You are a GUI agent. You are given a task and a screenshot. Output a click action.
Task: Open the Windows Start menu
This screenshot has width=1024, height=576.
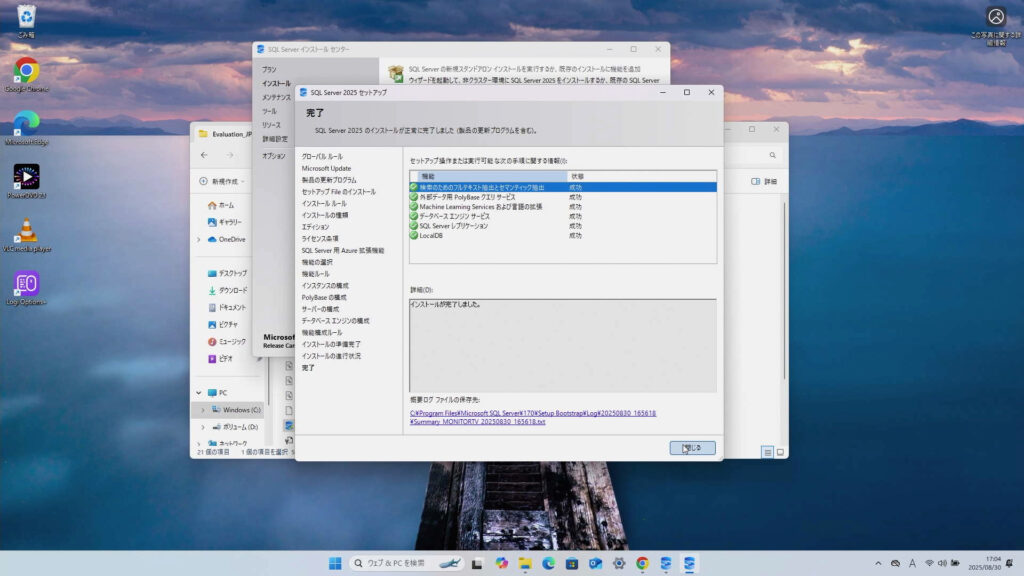[x=335, y=564]
